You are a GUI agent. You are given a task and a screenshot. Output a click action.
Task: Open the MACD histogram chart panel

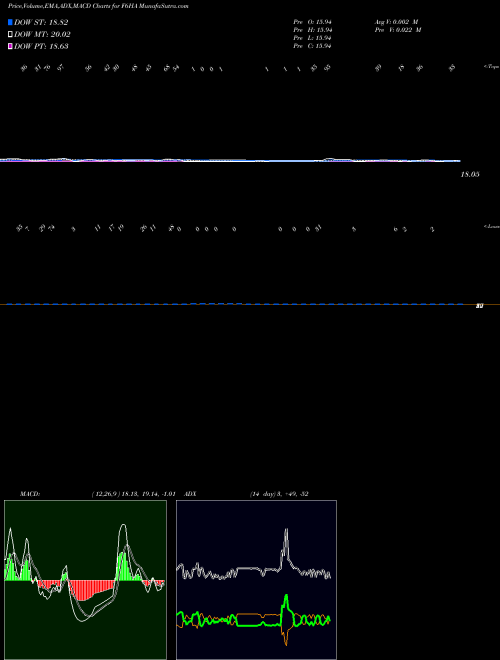85,580
